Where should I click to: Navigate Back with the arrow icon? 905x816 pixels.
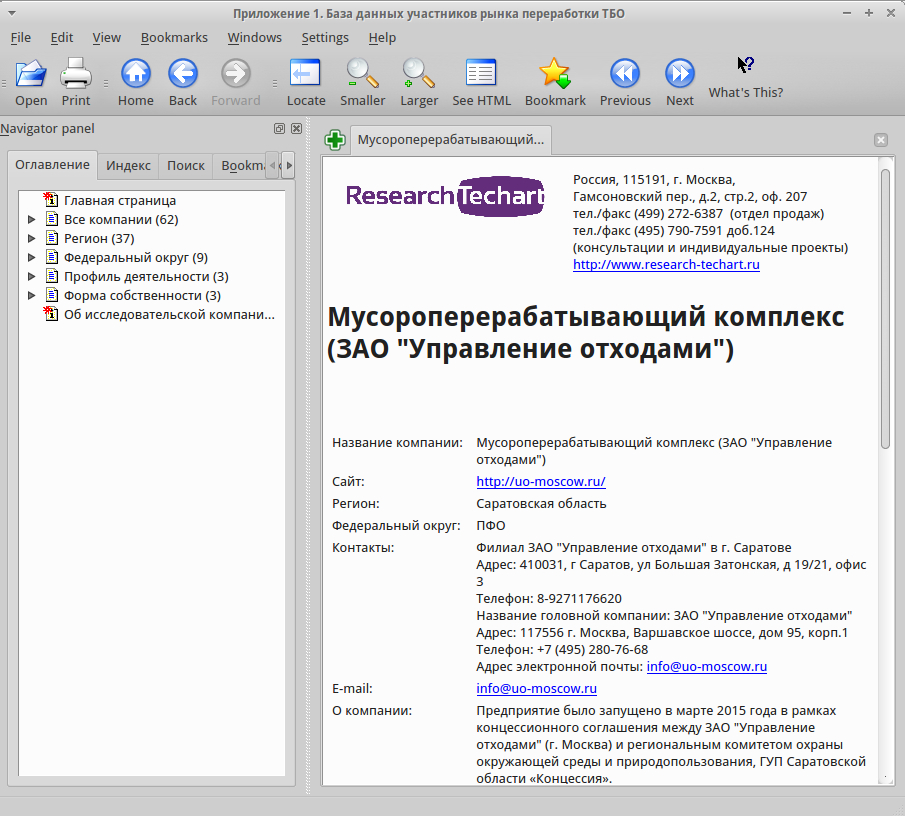pyautogui.click(x=183, y=74)
